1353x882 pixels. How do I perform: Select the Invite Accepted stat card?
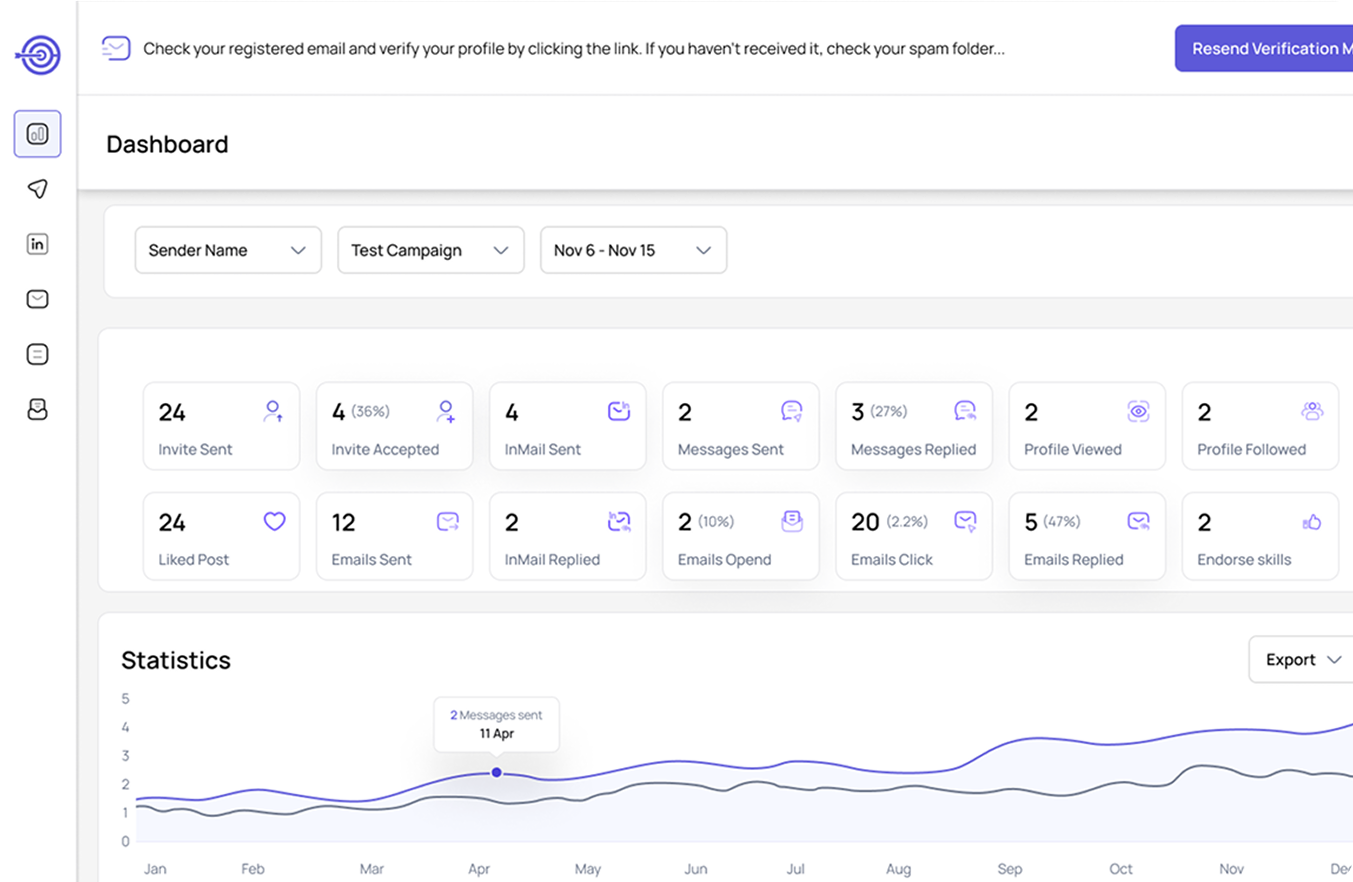394,426
